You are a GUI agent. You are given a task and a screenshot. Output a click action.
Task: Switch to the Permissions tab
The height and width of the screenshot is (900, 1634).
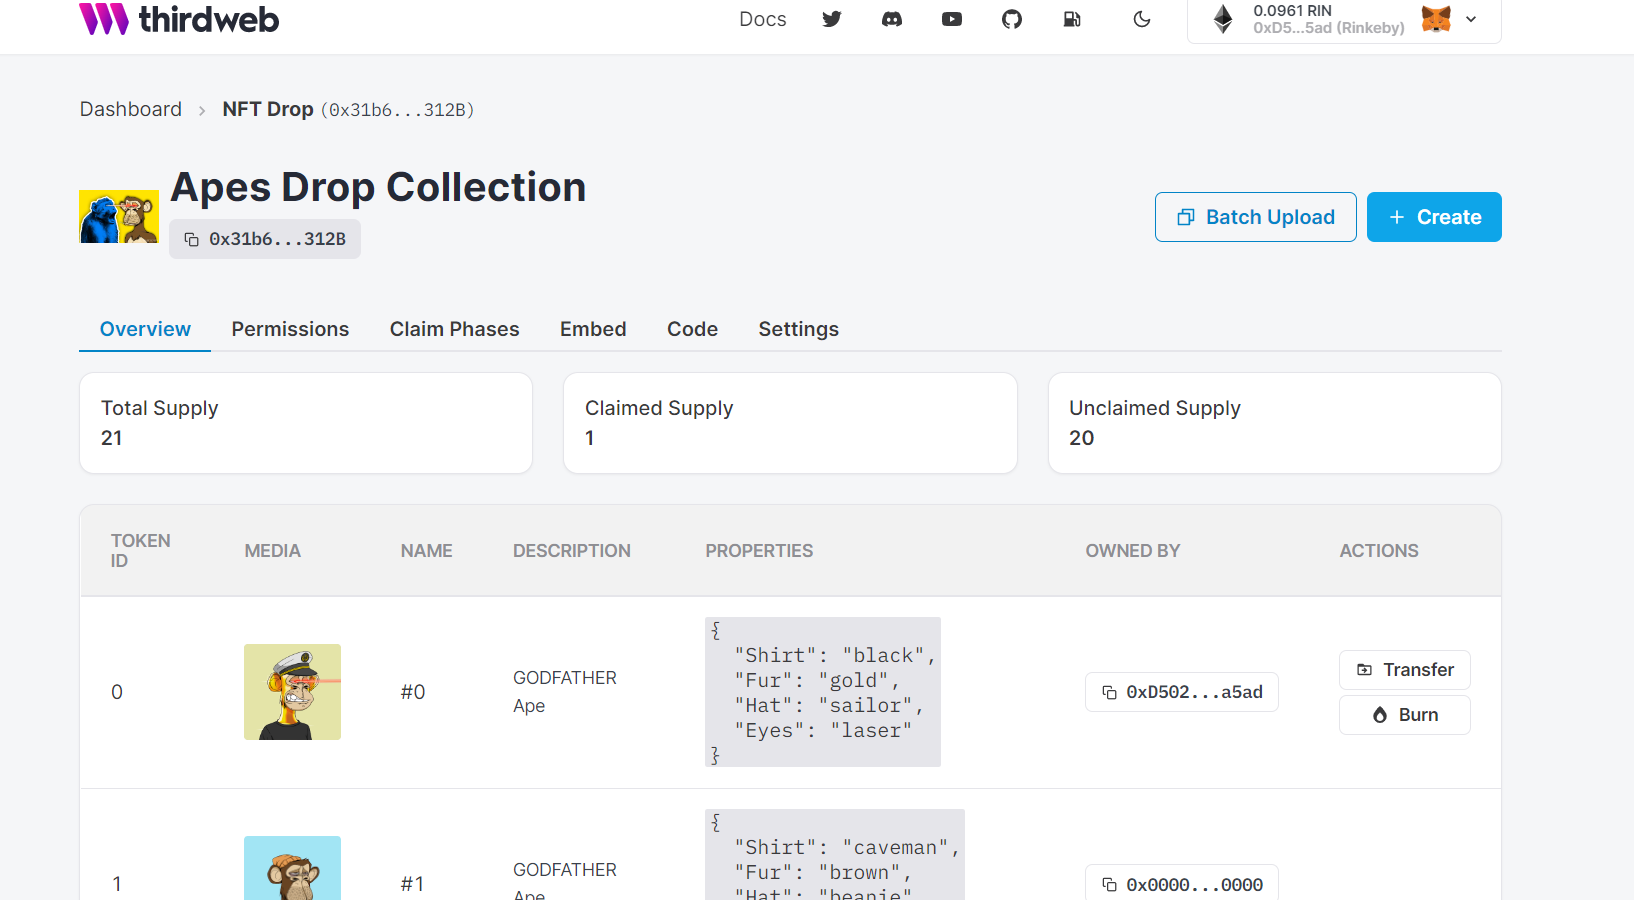point(290,329)
